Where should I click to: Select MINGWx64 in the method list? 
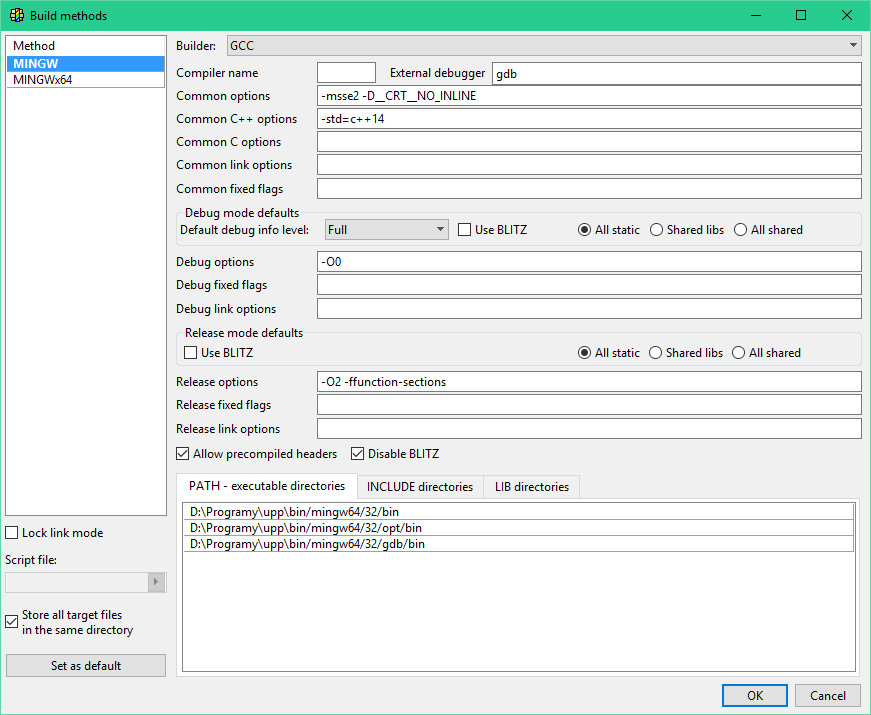click(x=42, y=80)
